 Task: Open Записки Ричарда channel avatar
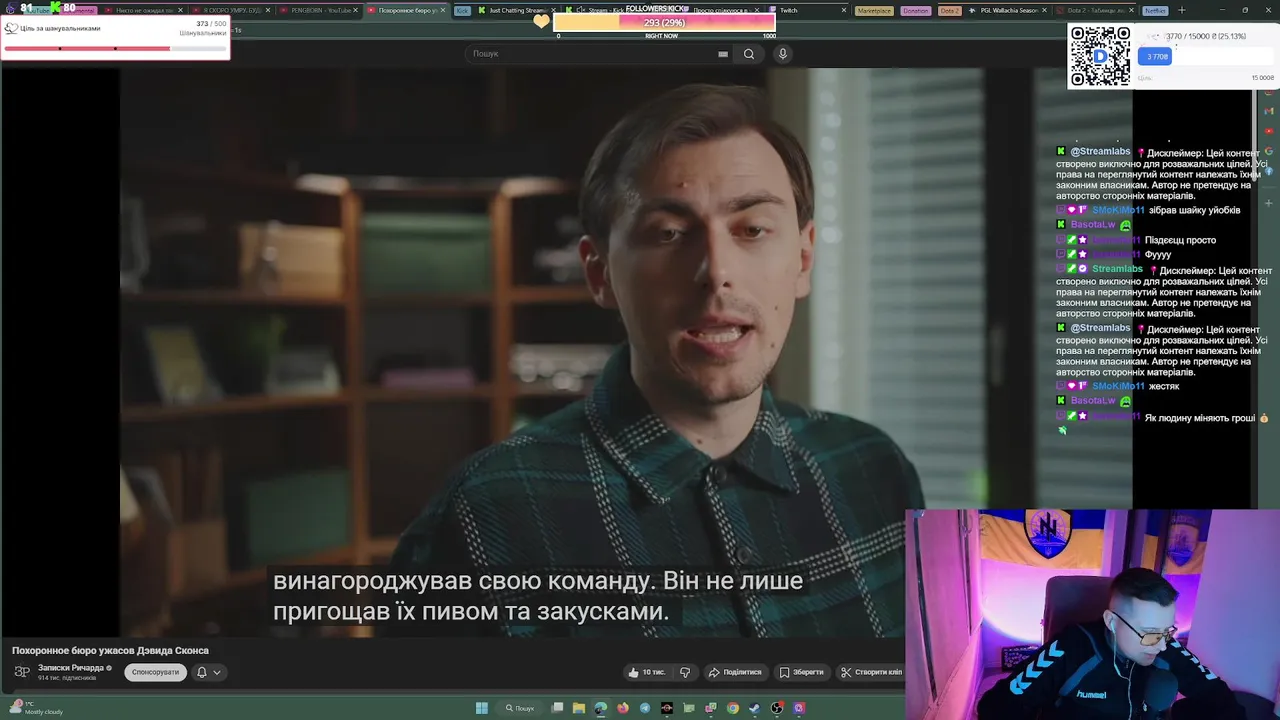click(x=22, y=672)
